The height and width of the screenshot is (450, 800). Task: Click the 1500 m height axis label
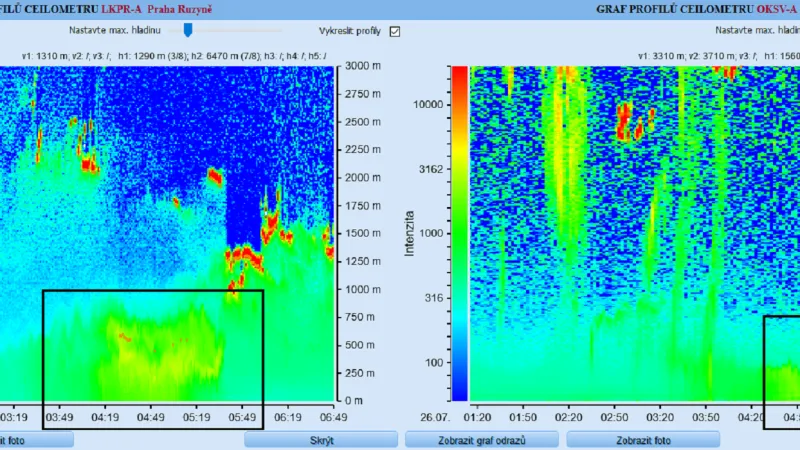[x=363, y=233]
